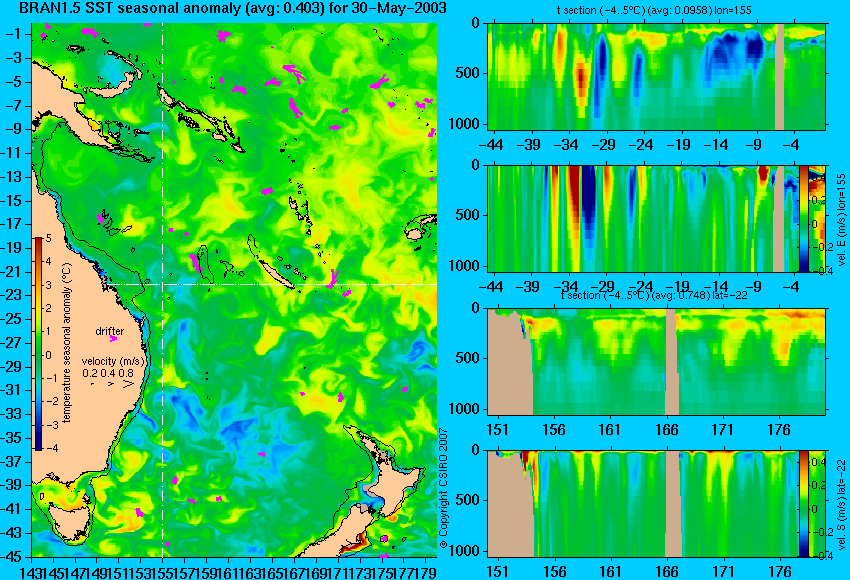Click the vertical "temperature seasonal anomaly (°C)" label
The height and width of the screenshot is (580, 850).
click(x=66, y=344)
